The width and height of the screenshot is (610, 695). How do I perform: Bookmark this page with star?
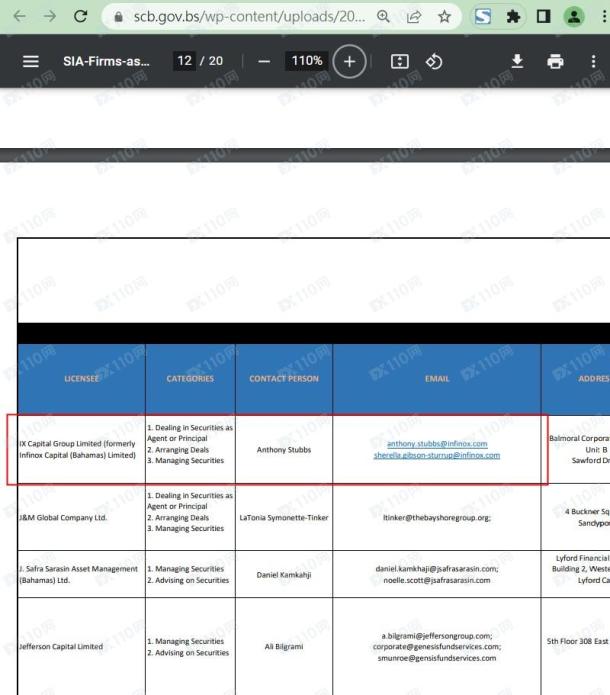[x=444, y=17]
